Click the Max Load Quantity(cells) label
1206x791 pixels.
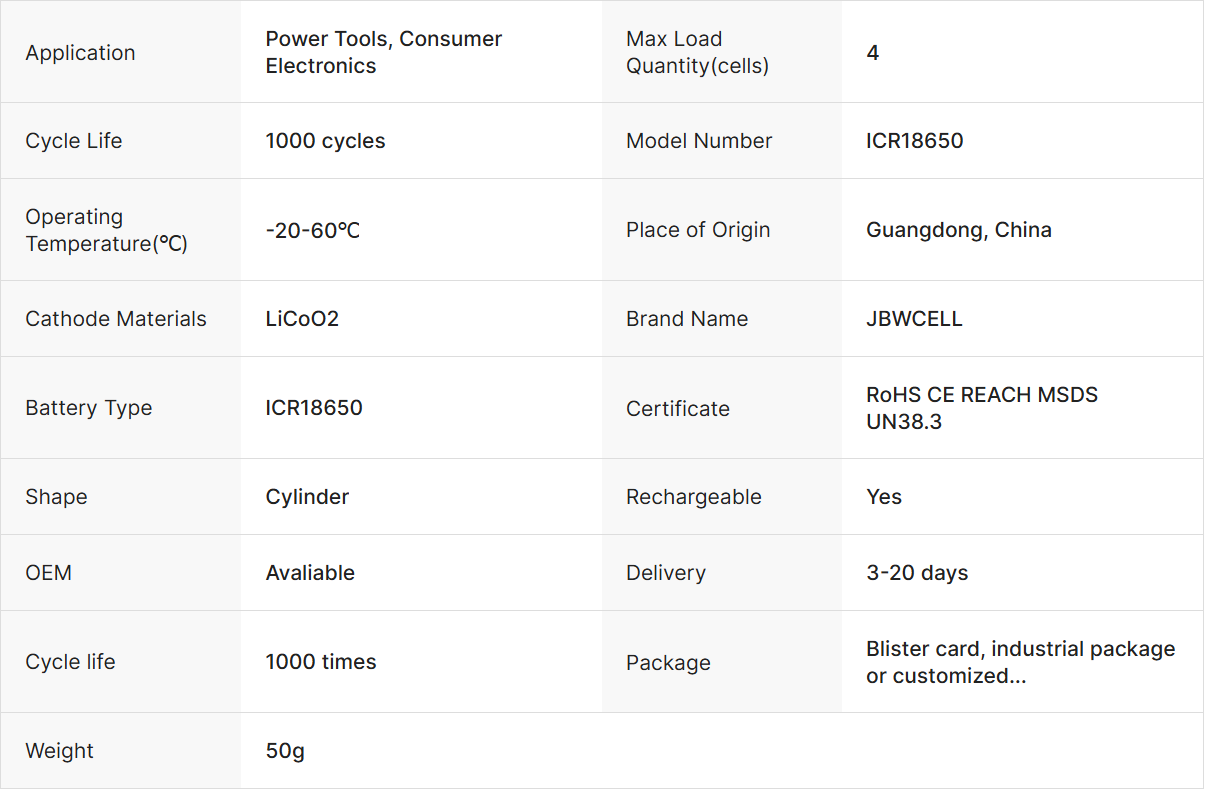coord(697,53)
